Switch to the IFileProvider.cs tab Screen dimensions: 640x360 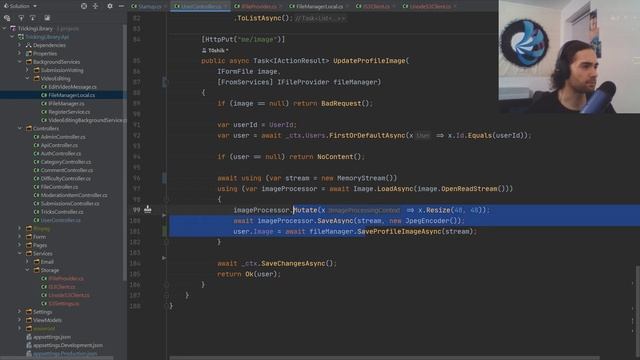coord(258,7)
